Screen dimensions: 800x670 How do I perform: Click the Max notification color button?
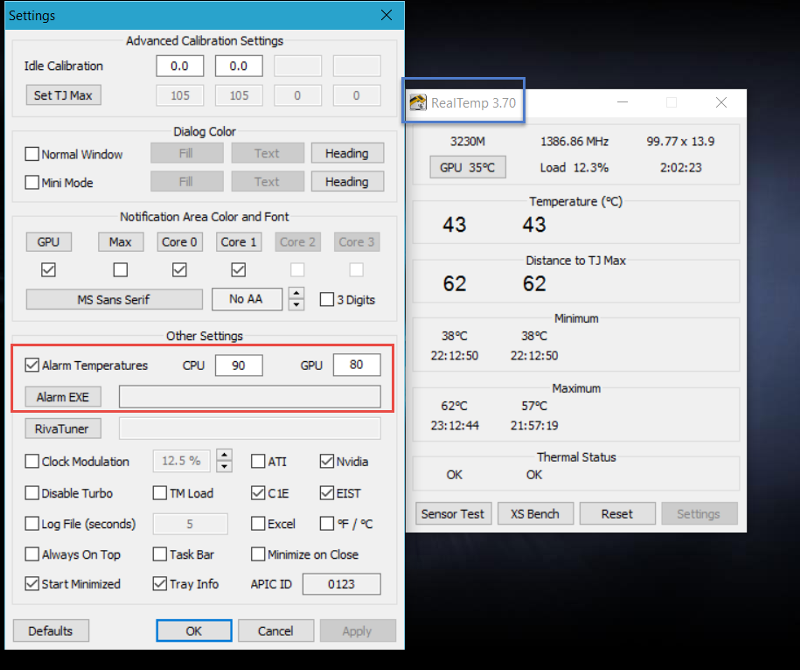(x=120, y=242)
